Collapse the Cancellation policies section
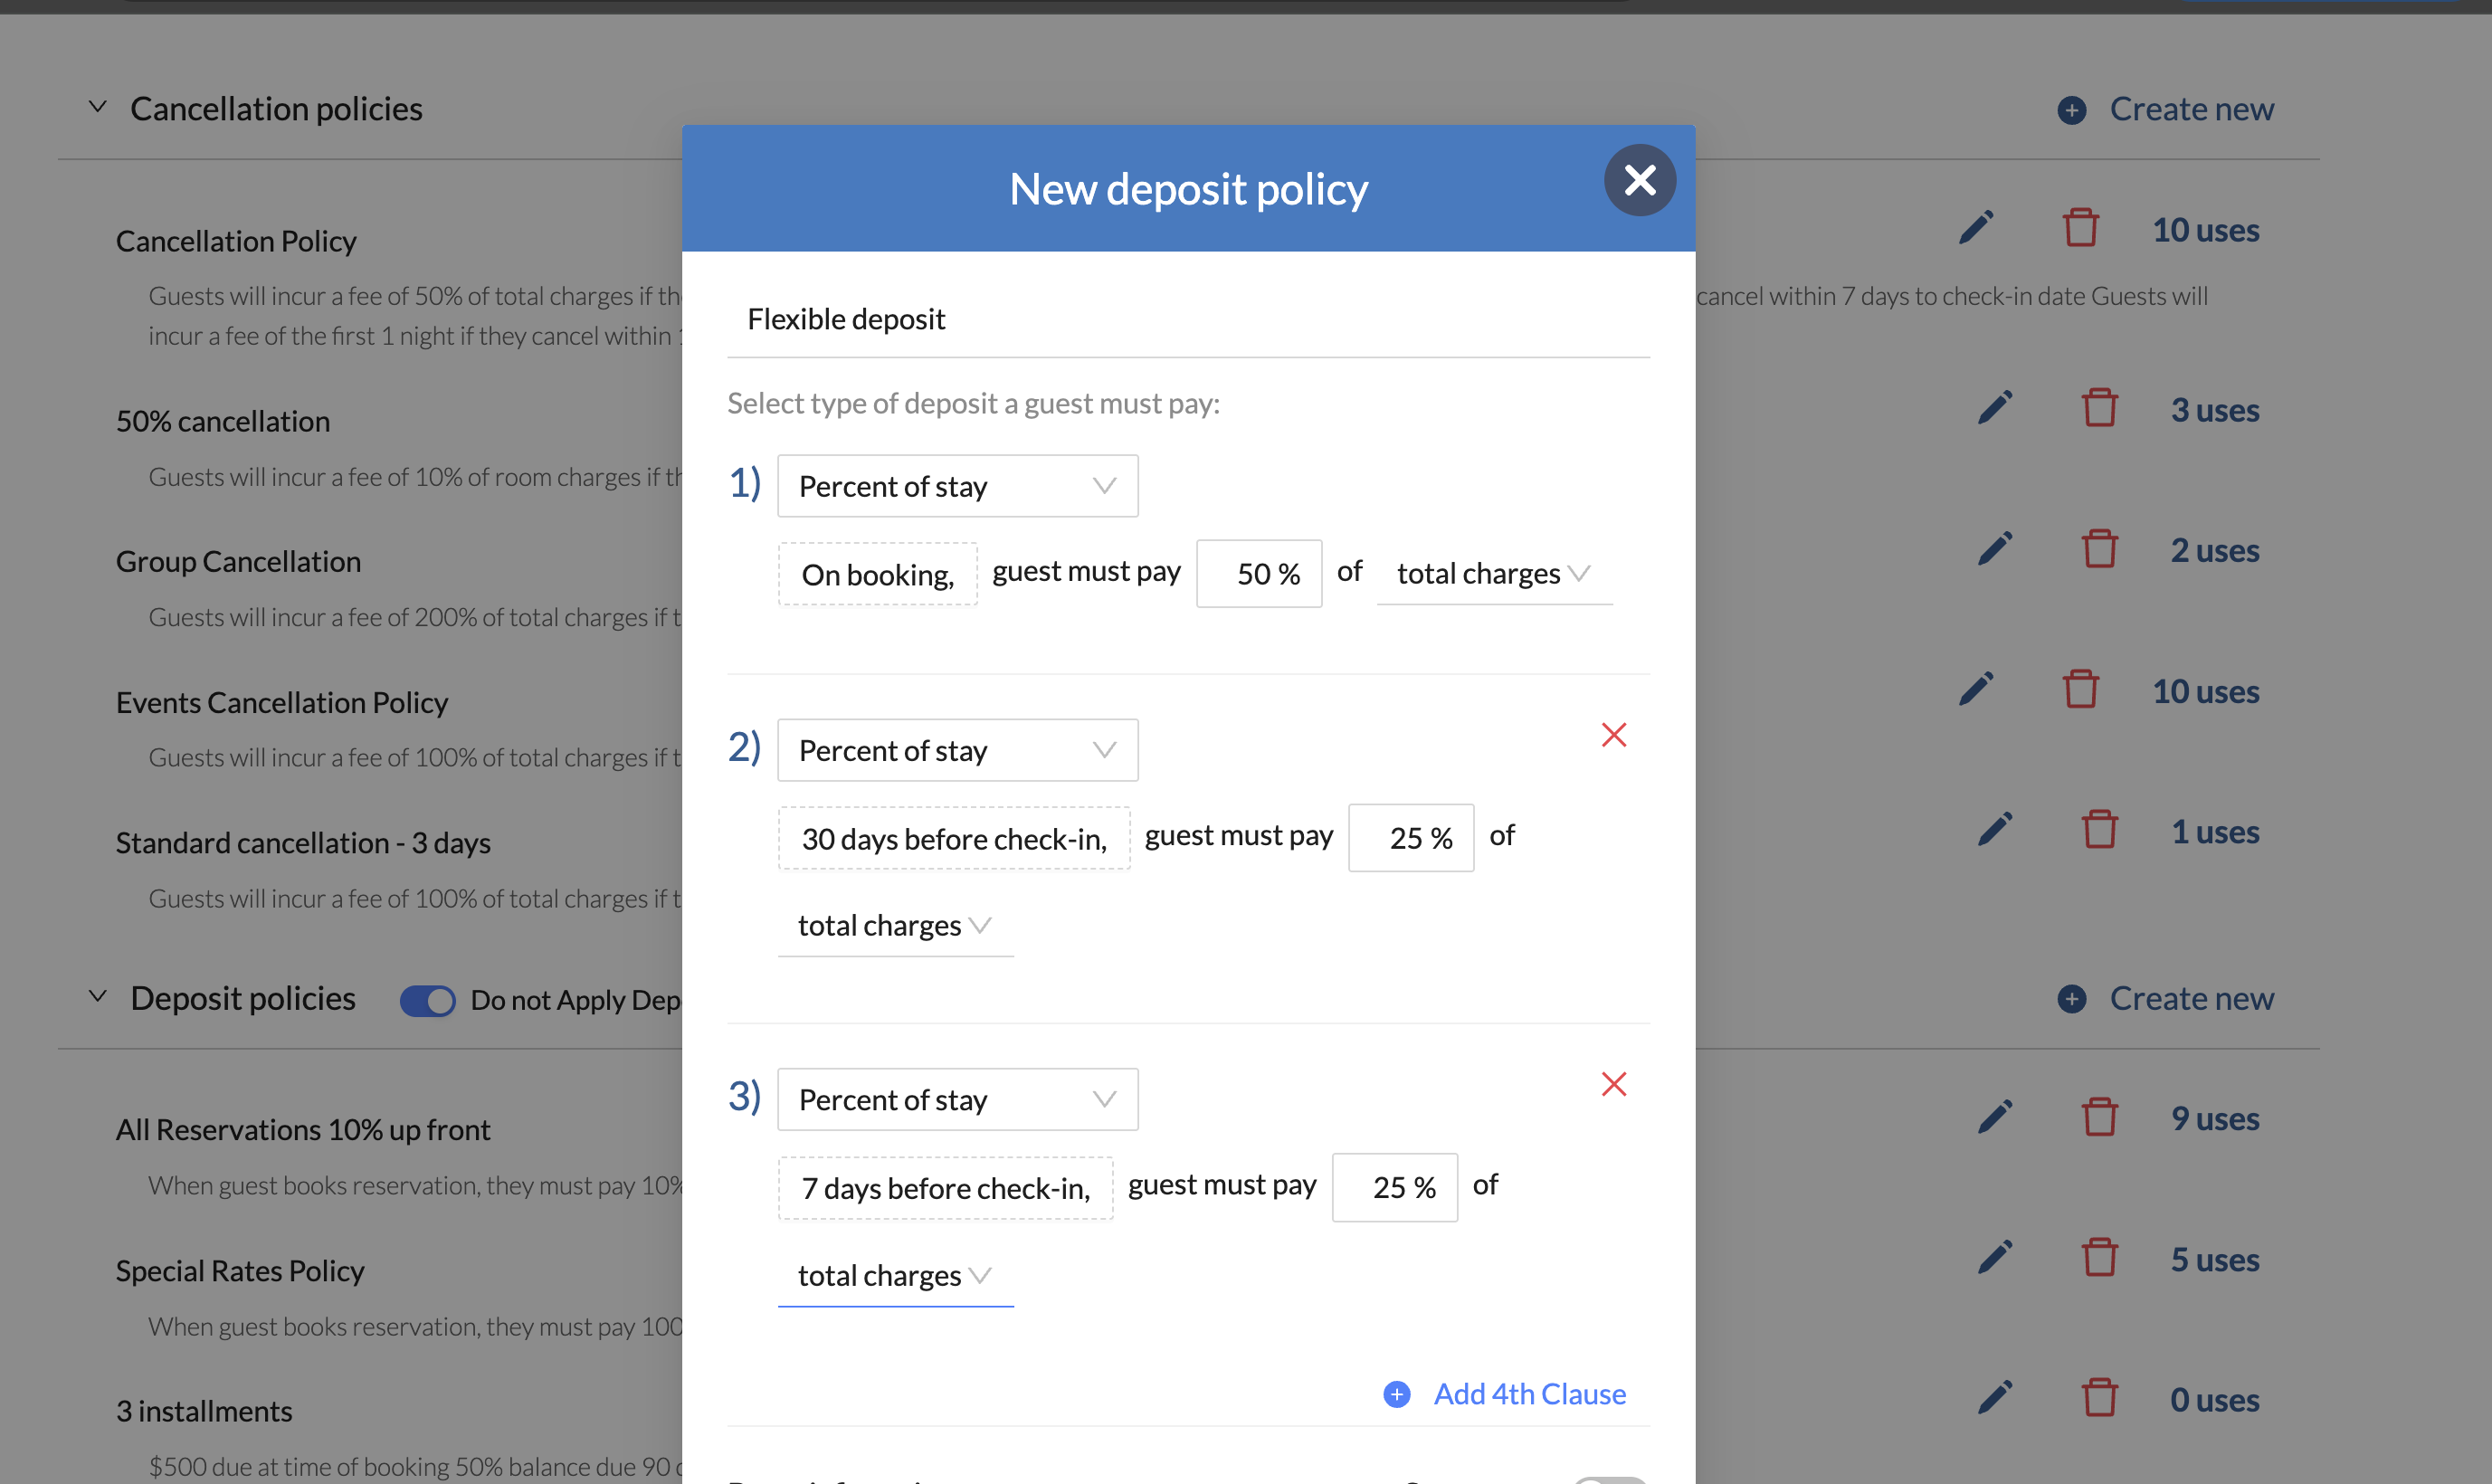This screenshot has width=2492, height=1484. coord(98,107)
